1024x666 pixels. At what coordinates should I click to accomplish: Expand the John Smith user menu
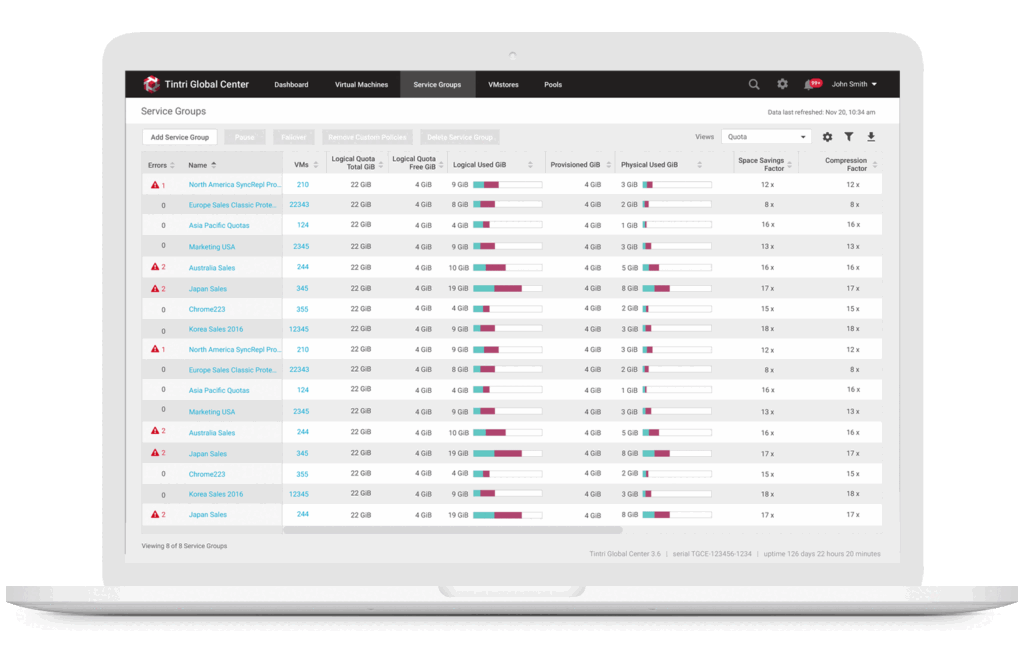click(x=854, y=84)
